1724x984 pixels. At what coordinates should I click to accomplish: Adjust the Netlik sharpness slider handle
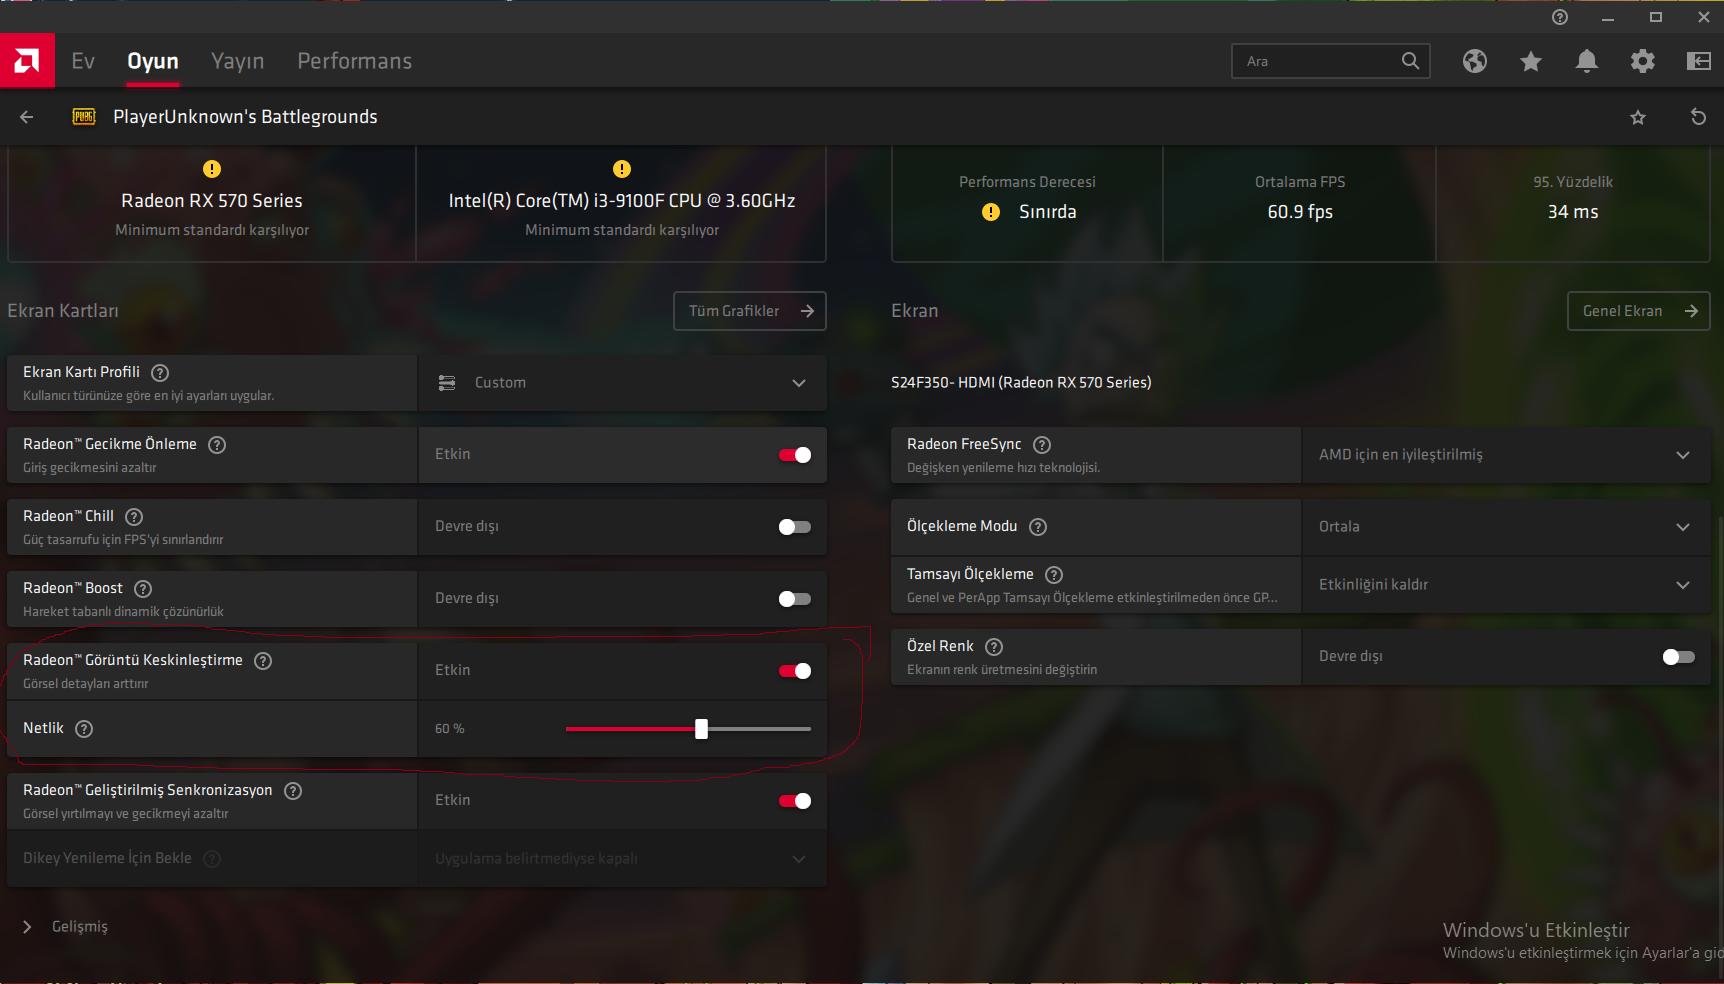(x=701, y=729)
